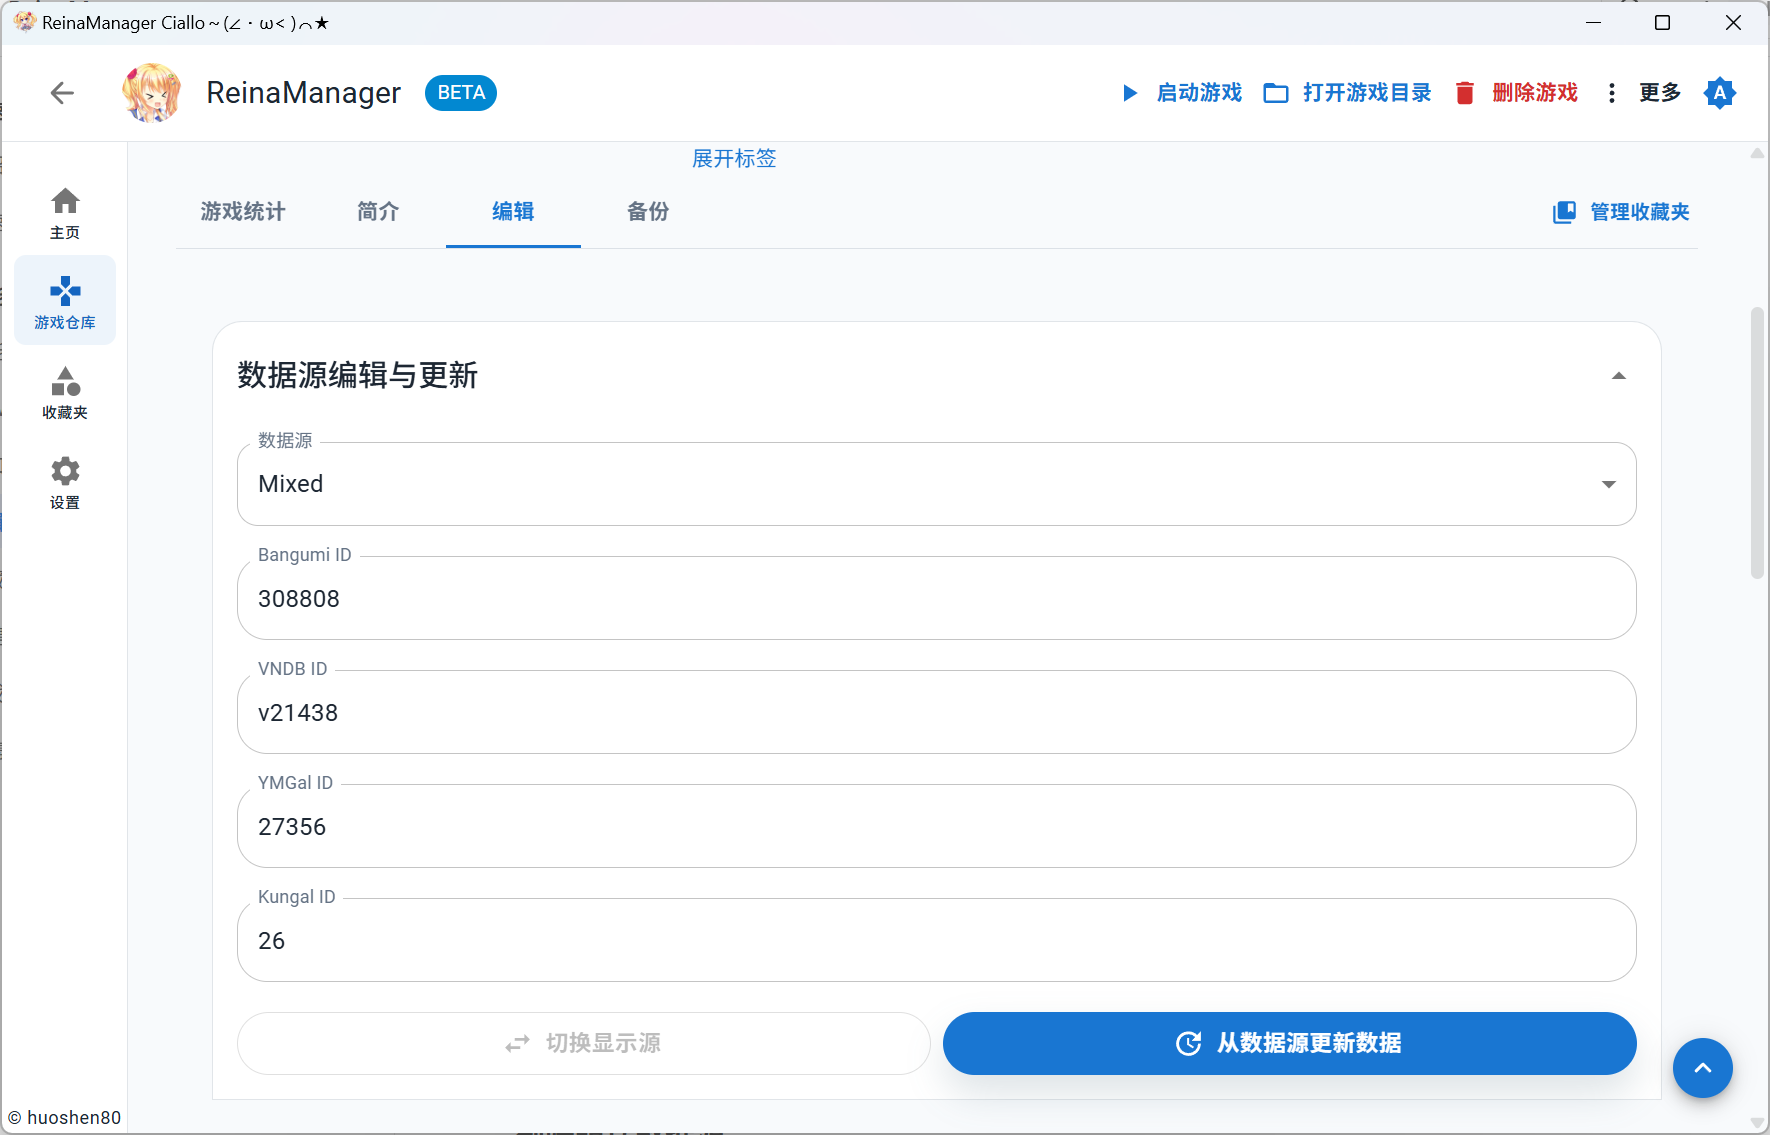Open the 数据源 Mixed dropdown
The height and width of the screenshot is (1135, 1770).
[937, 484]
